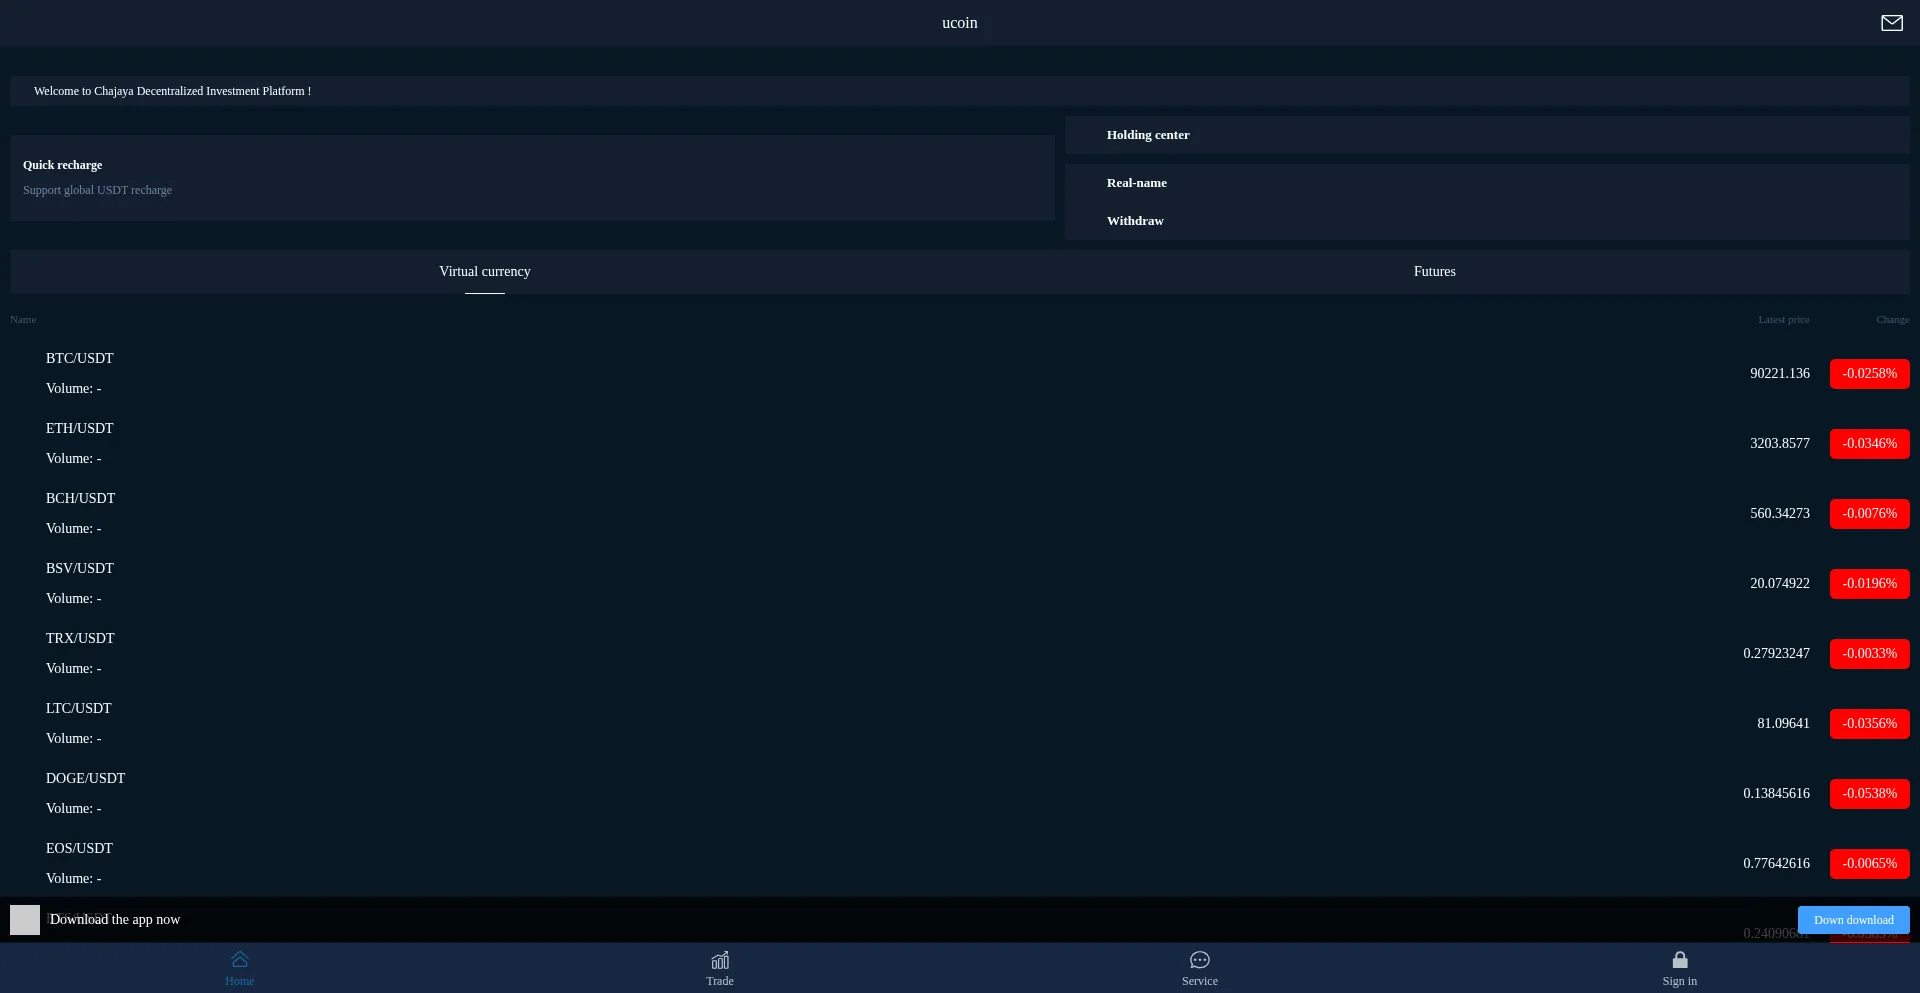Switch to the Futures tab
This screenshot has height=993, width=1920.
[1434, 271]
